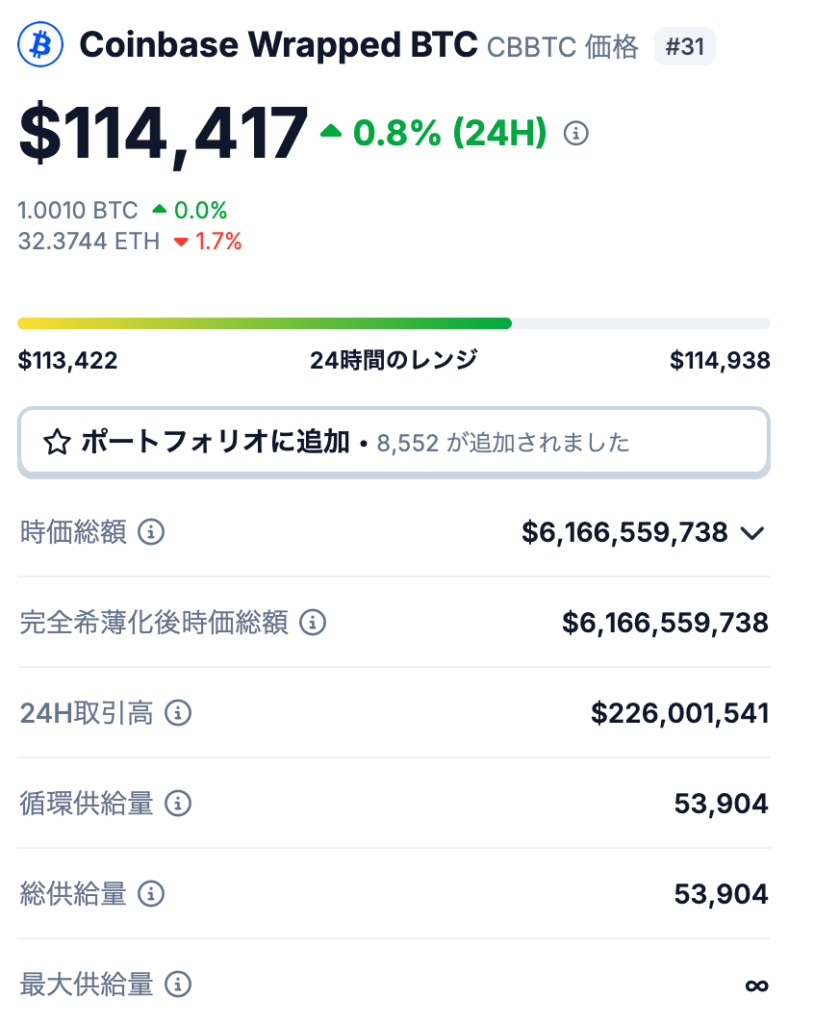This screenshot has height=1024, width=814.
Task: Click the star icon in portfolio button
Action: pos(57,443)
